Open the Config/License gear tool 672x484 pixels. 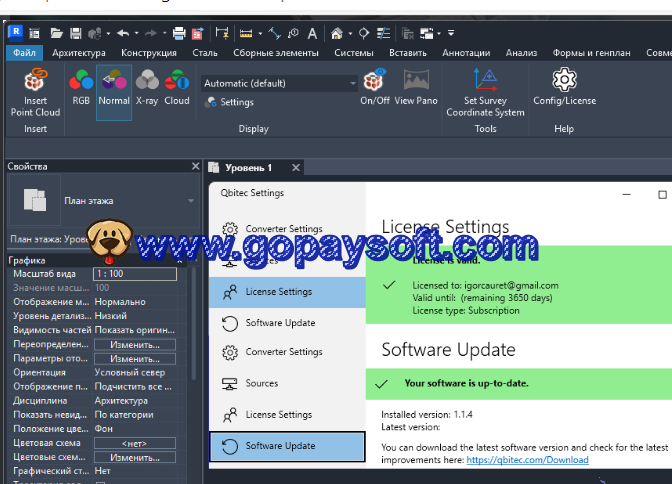point(564,87)
